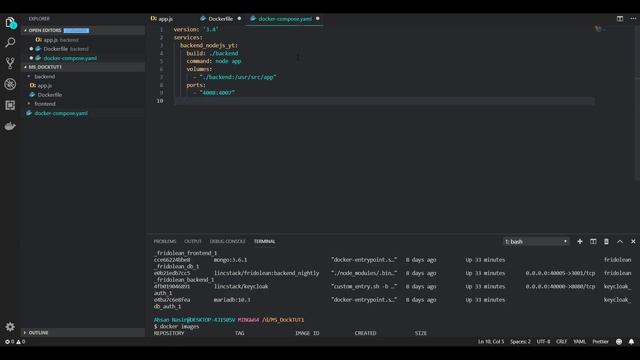640x360 pixels.
Task: Click the errors count in status bar
Action: coord(9,342)
